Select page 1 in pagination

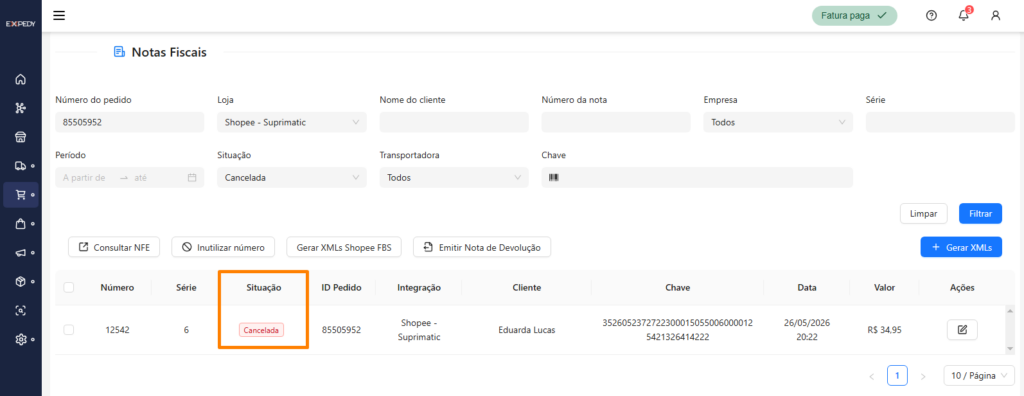pyautogui.click(x=897, y=376)
